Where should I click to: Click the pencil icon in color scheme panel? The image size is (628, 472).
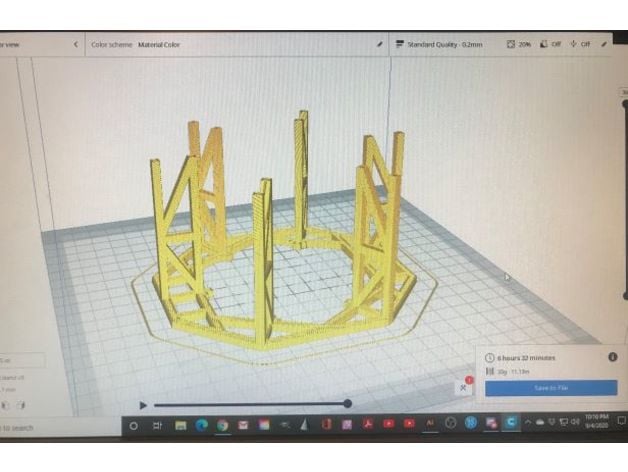(x=379, y=44)
